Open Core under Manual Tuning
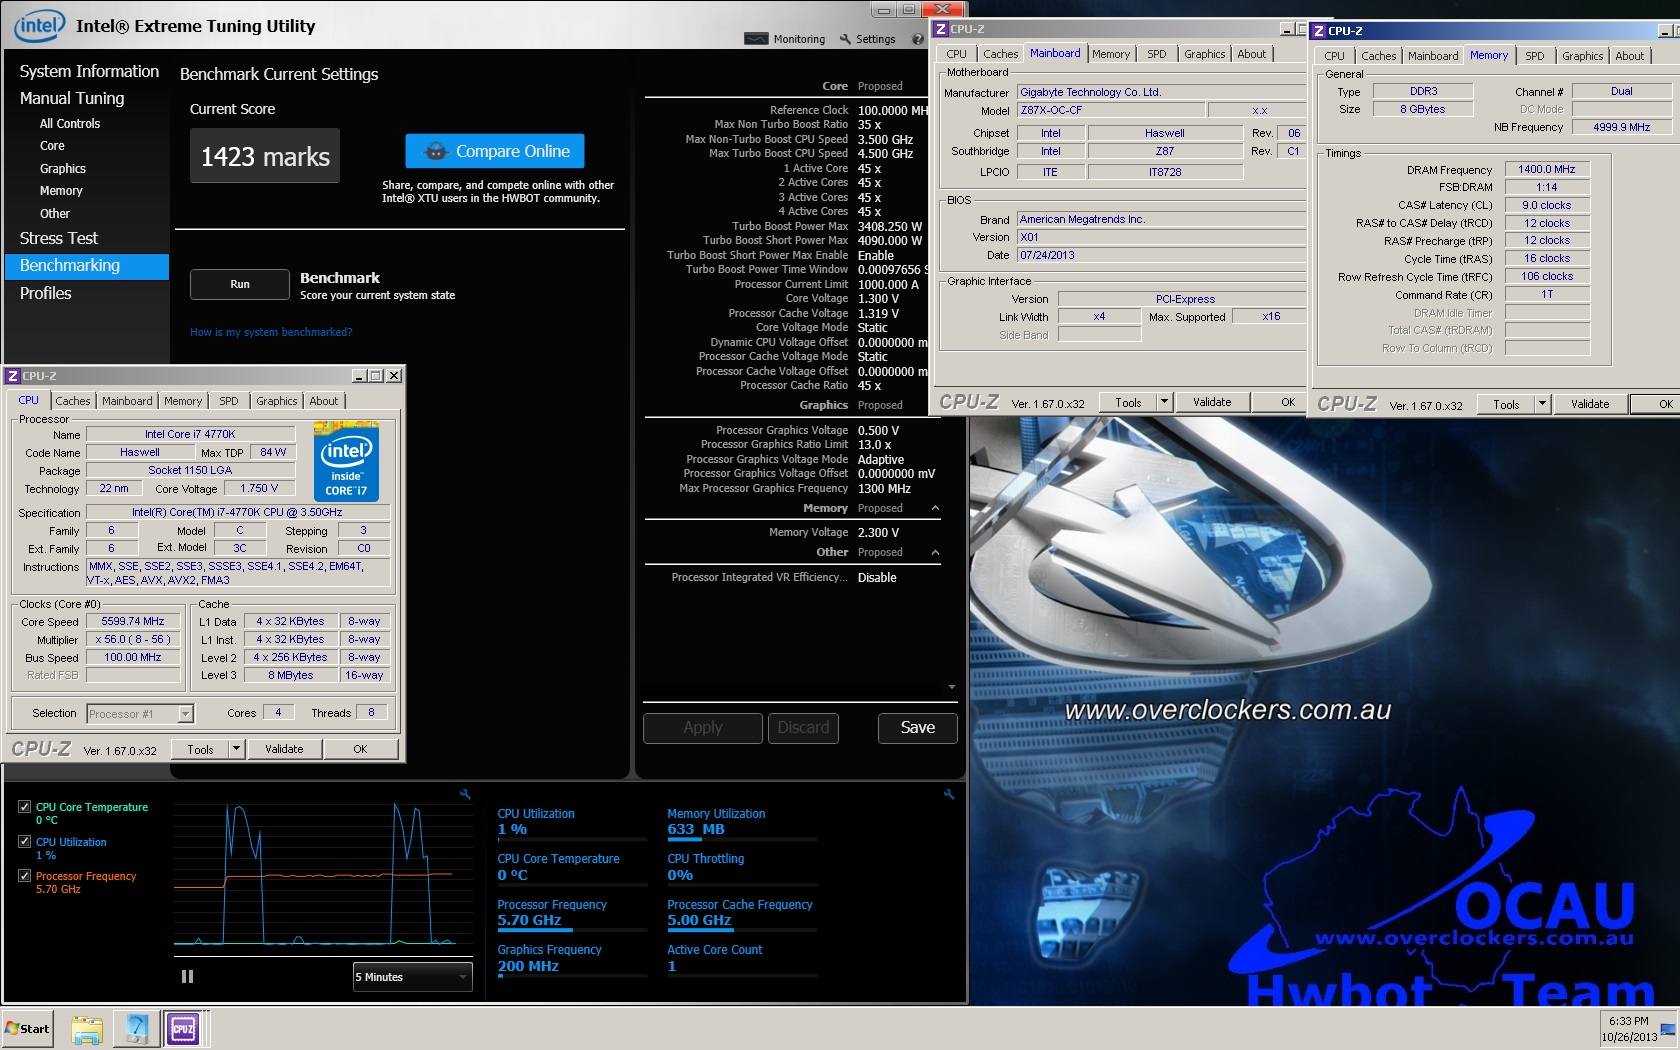The image size is (1680, 1050). click(52, 146)
